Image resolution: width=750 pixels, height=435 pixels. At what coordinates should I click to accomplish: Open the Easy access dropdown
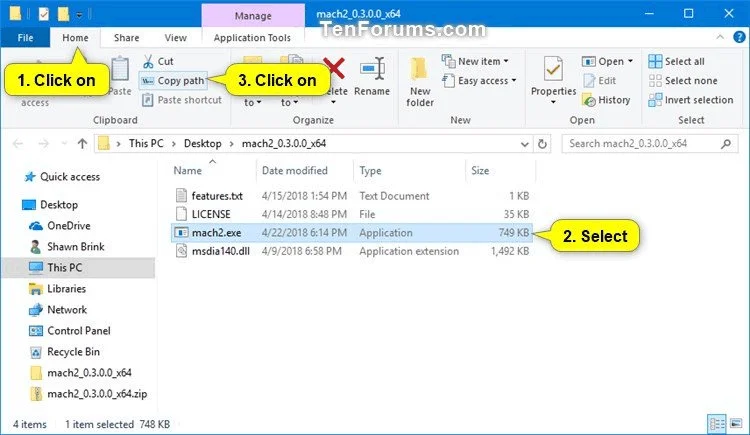pyautogui.click(x=479, y=80)
